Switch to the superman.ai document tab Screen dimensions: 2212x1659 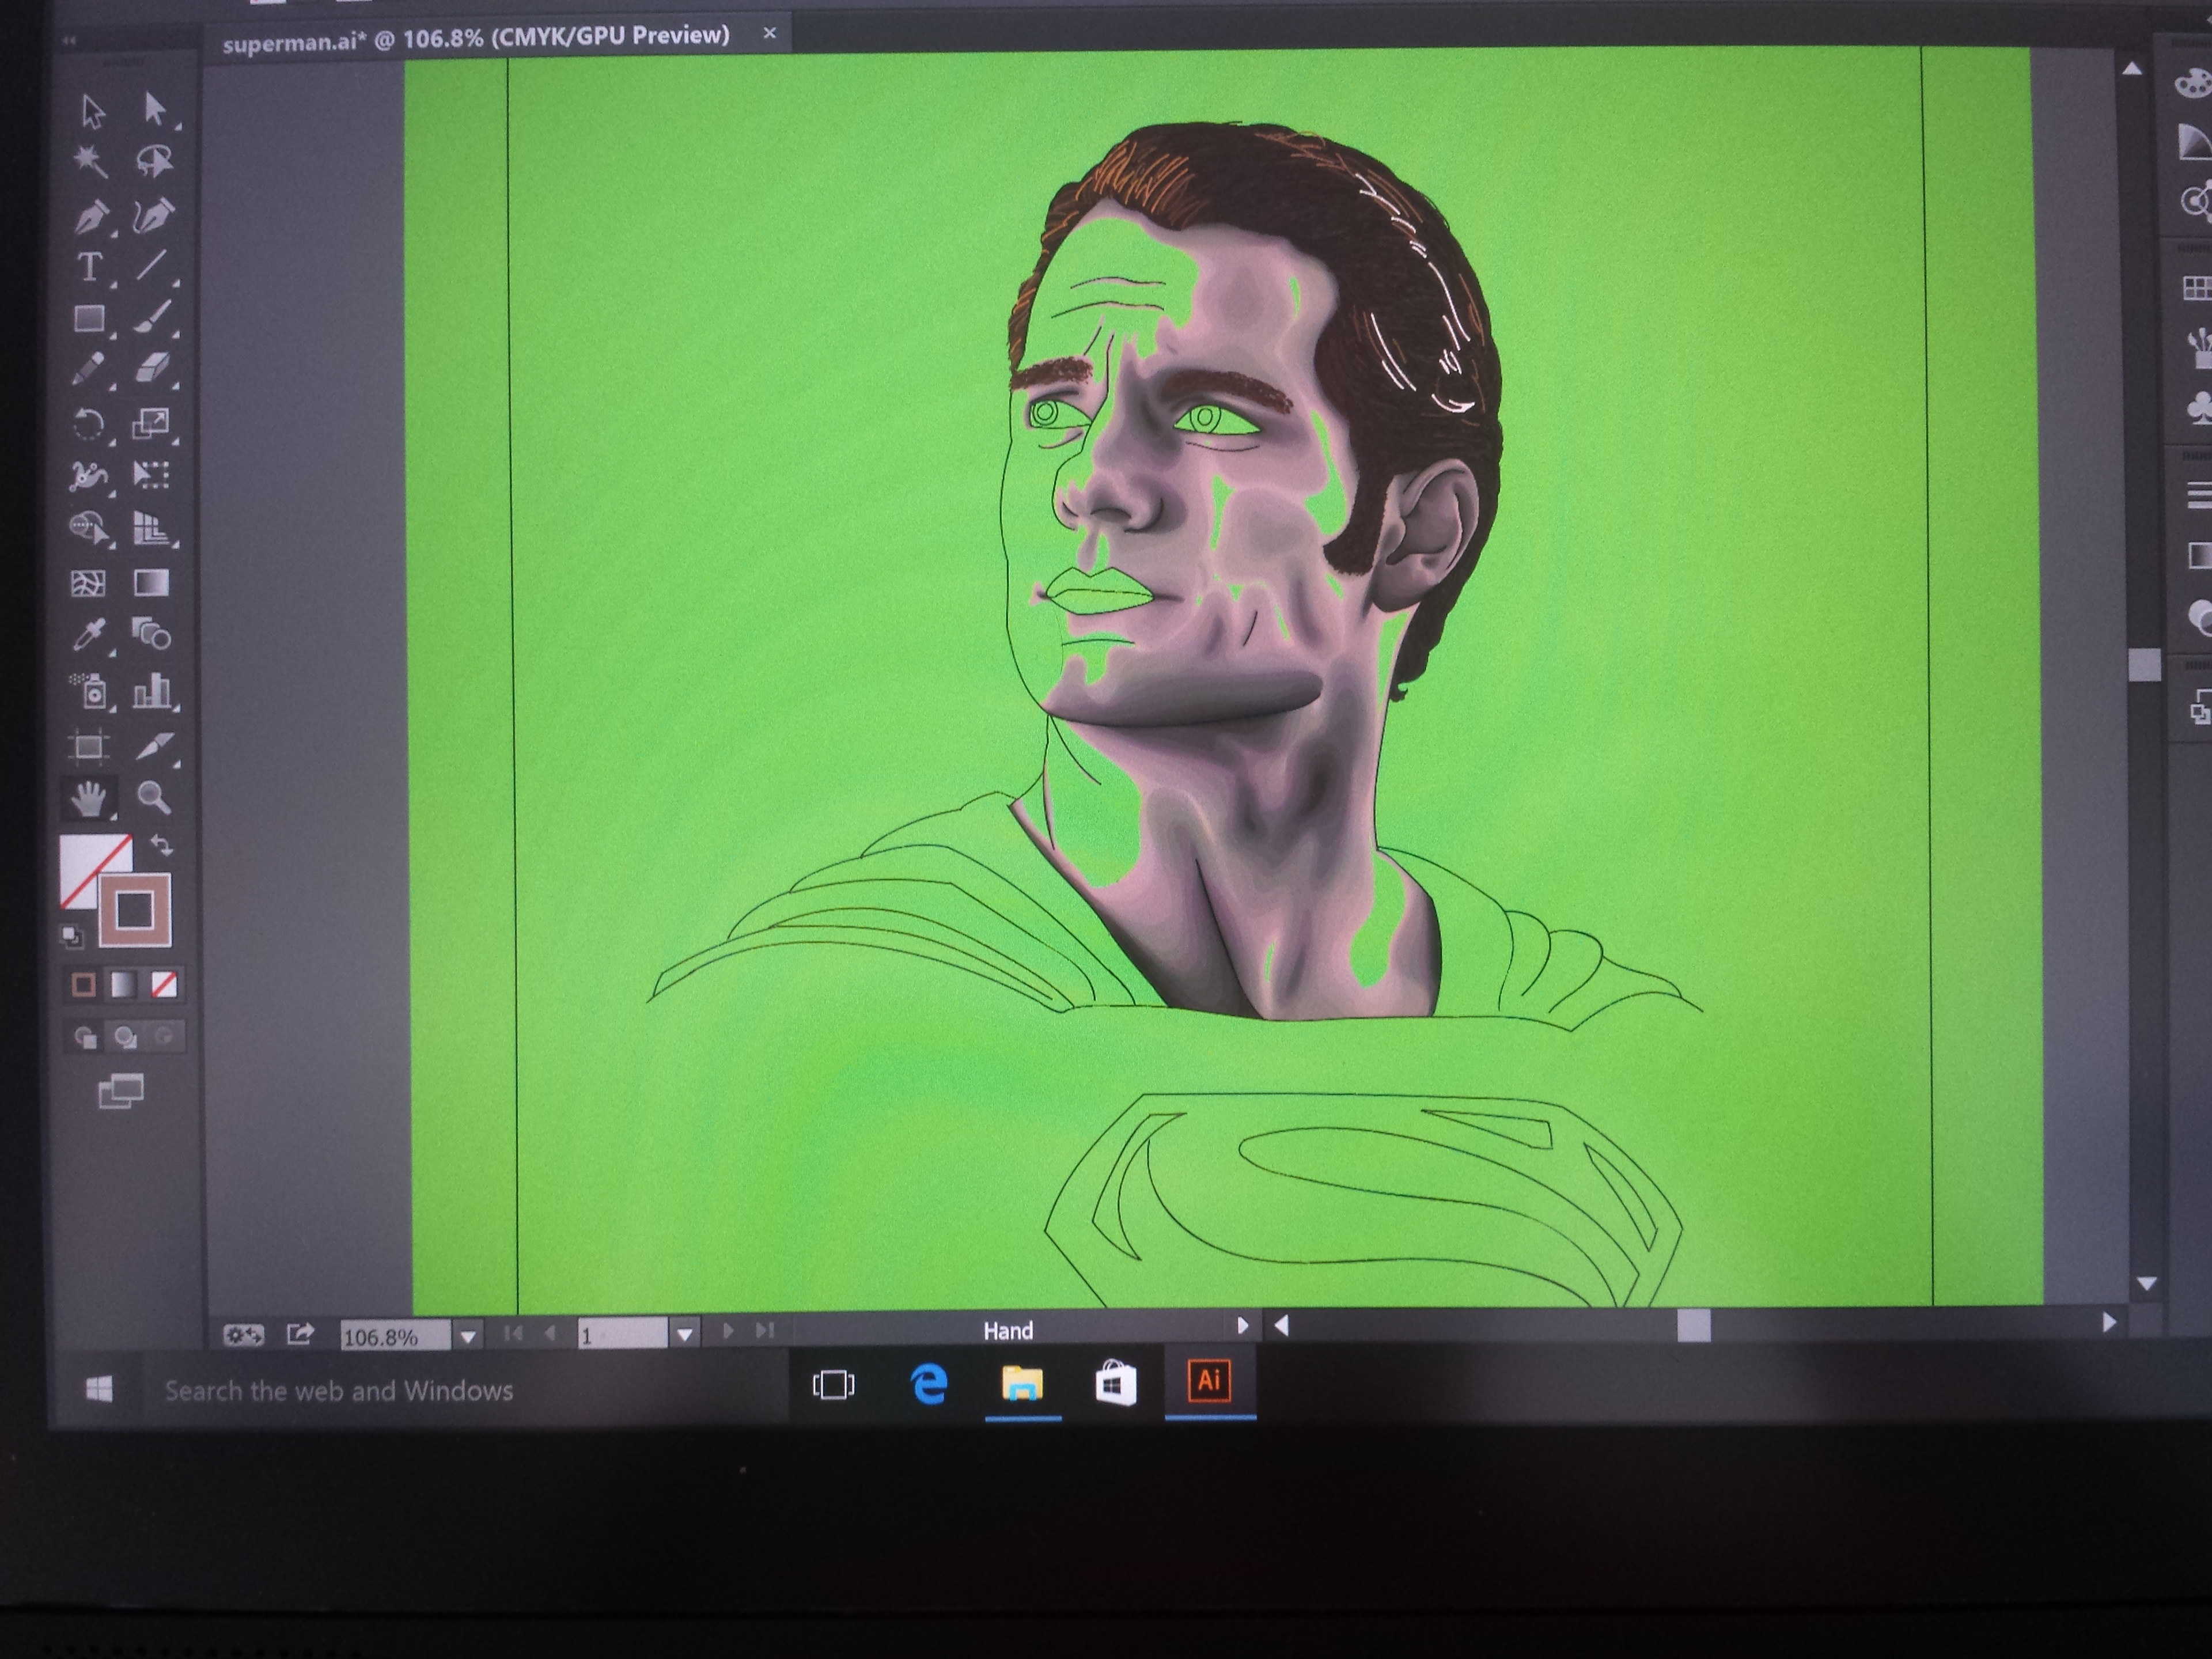[x=476, y=38]
